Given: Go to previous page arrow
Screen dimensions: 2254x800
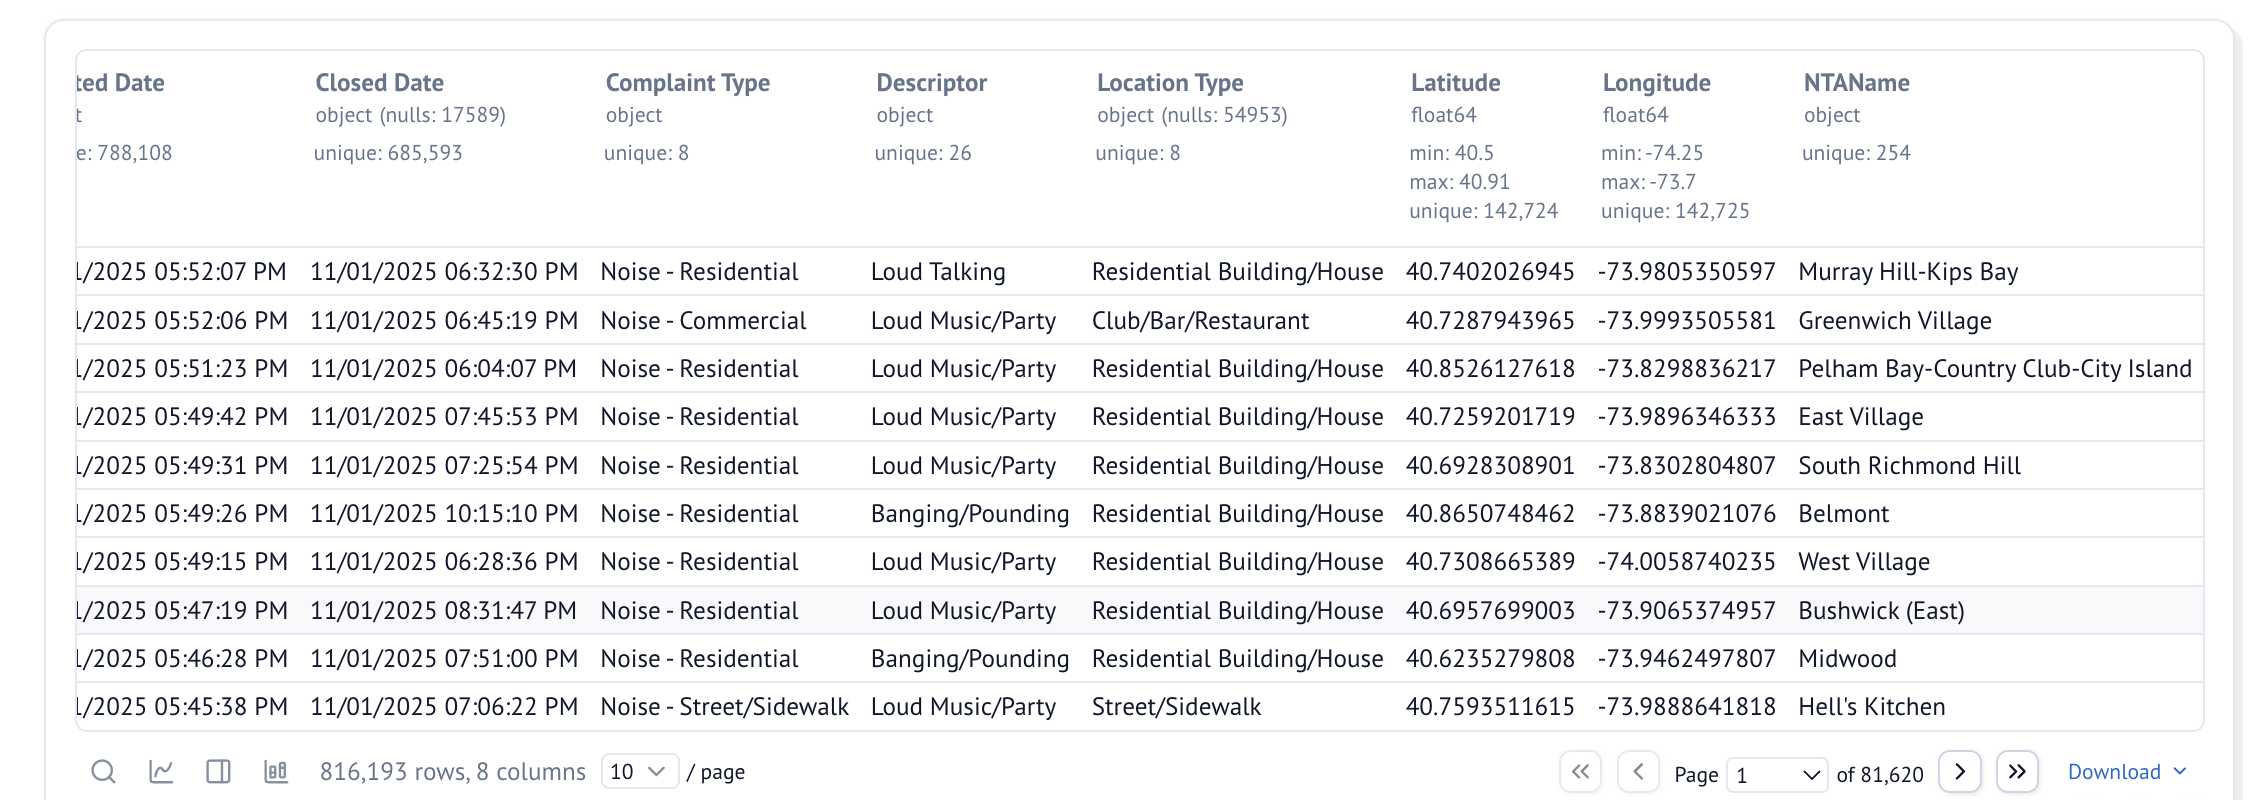Looking at the screenshot, I should click(1638, 771).
